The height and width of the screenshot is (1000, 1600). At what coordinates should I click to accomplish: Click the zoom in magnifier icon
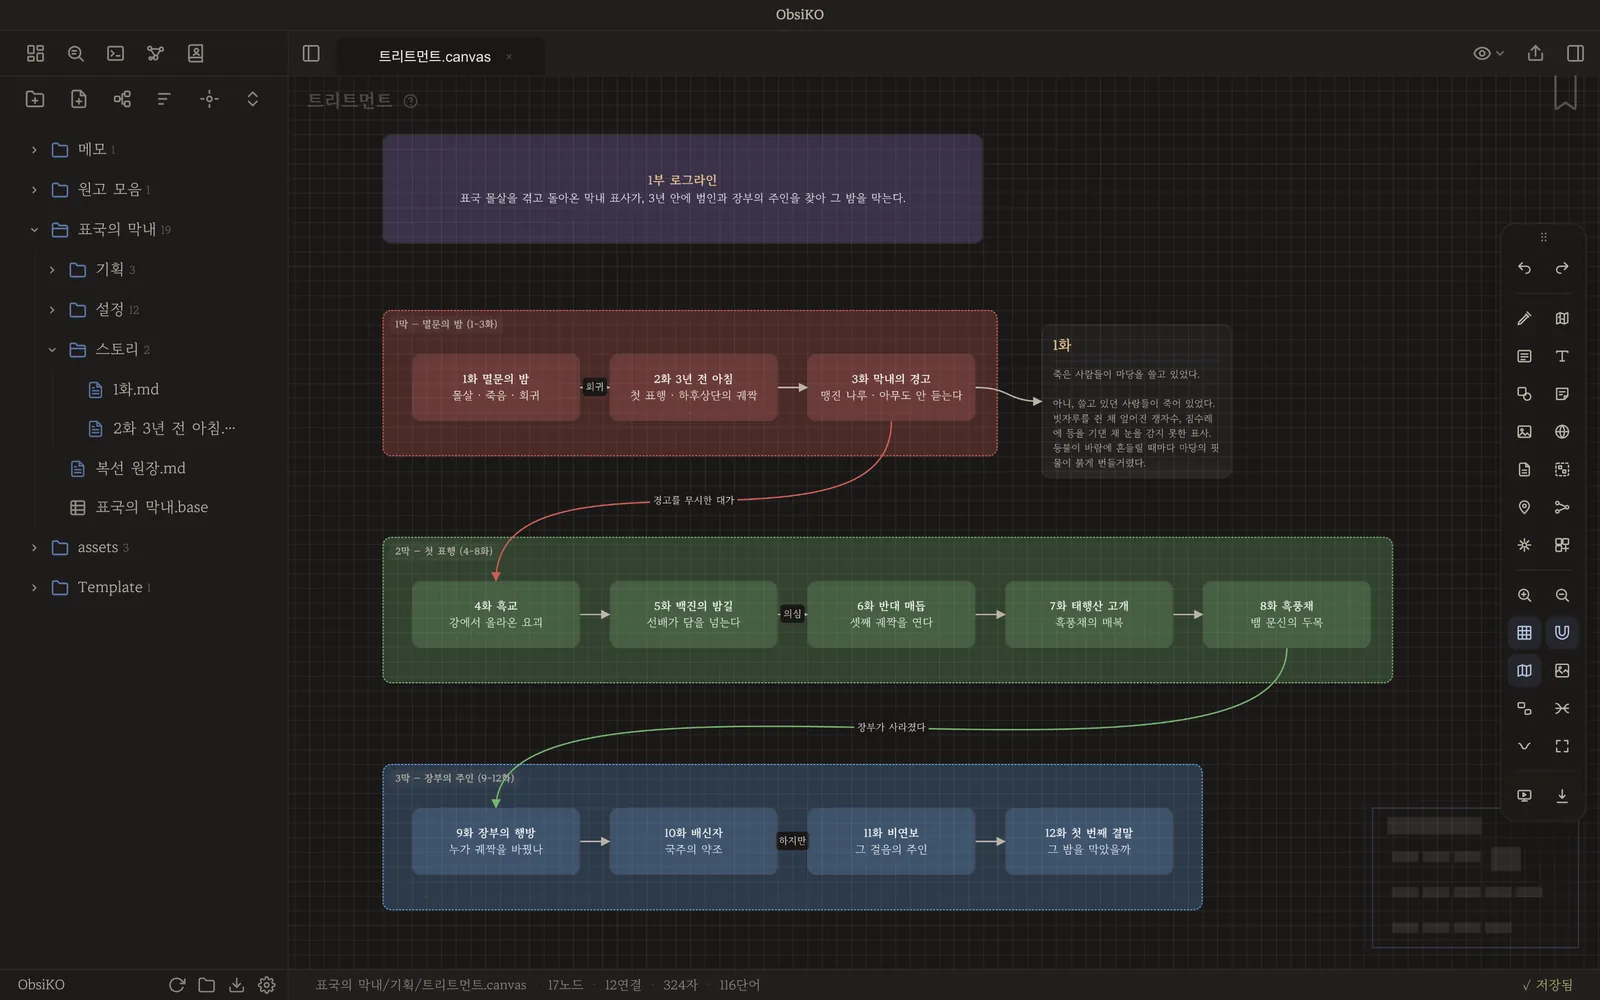click(1524, 595)
